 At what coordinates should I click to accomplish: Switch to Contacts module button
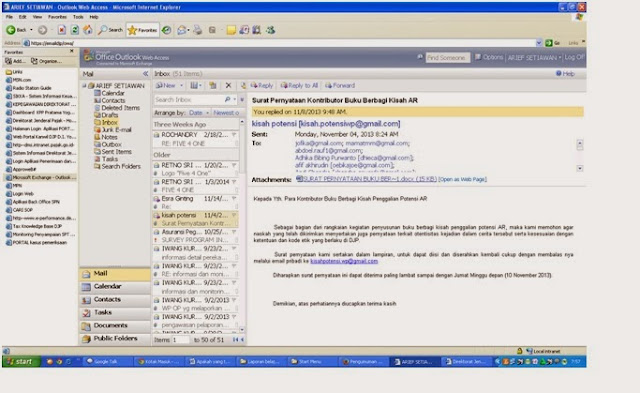tap(115, 300)
